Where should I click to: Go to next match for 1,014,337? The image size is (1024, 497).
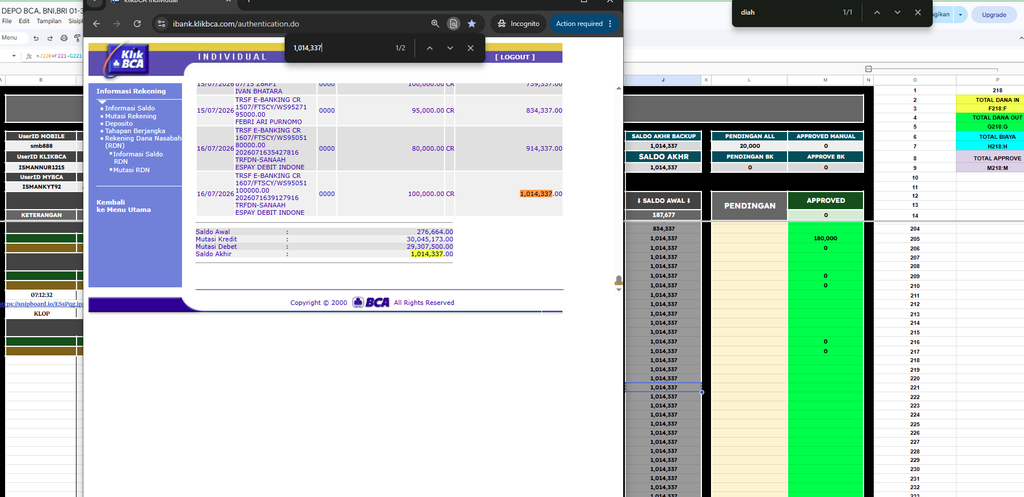pos(450,48)
